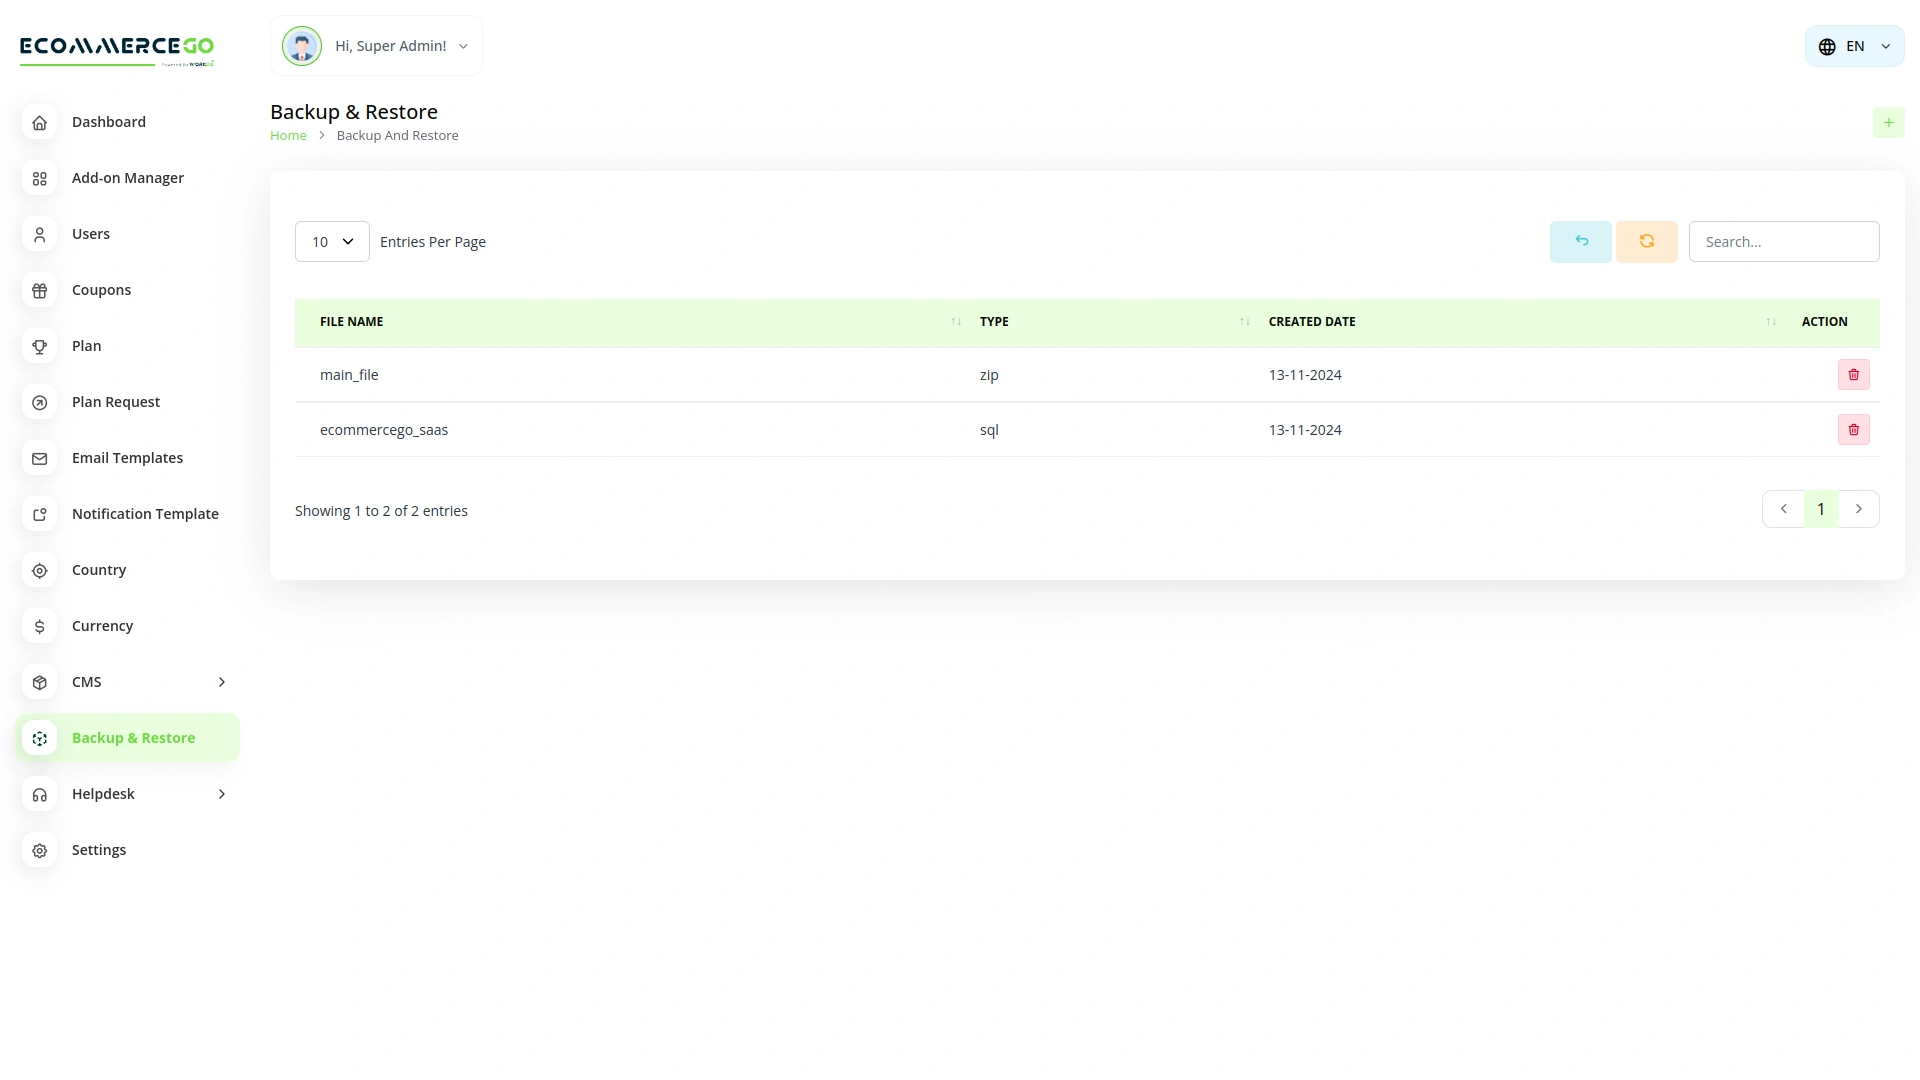Open Email Templates from the sidebar
The image size is (1920, 1080).
[x=127, y=457]
